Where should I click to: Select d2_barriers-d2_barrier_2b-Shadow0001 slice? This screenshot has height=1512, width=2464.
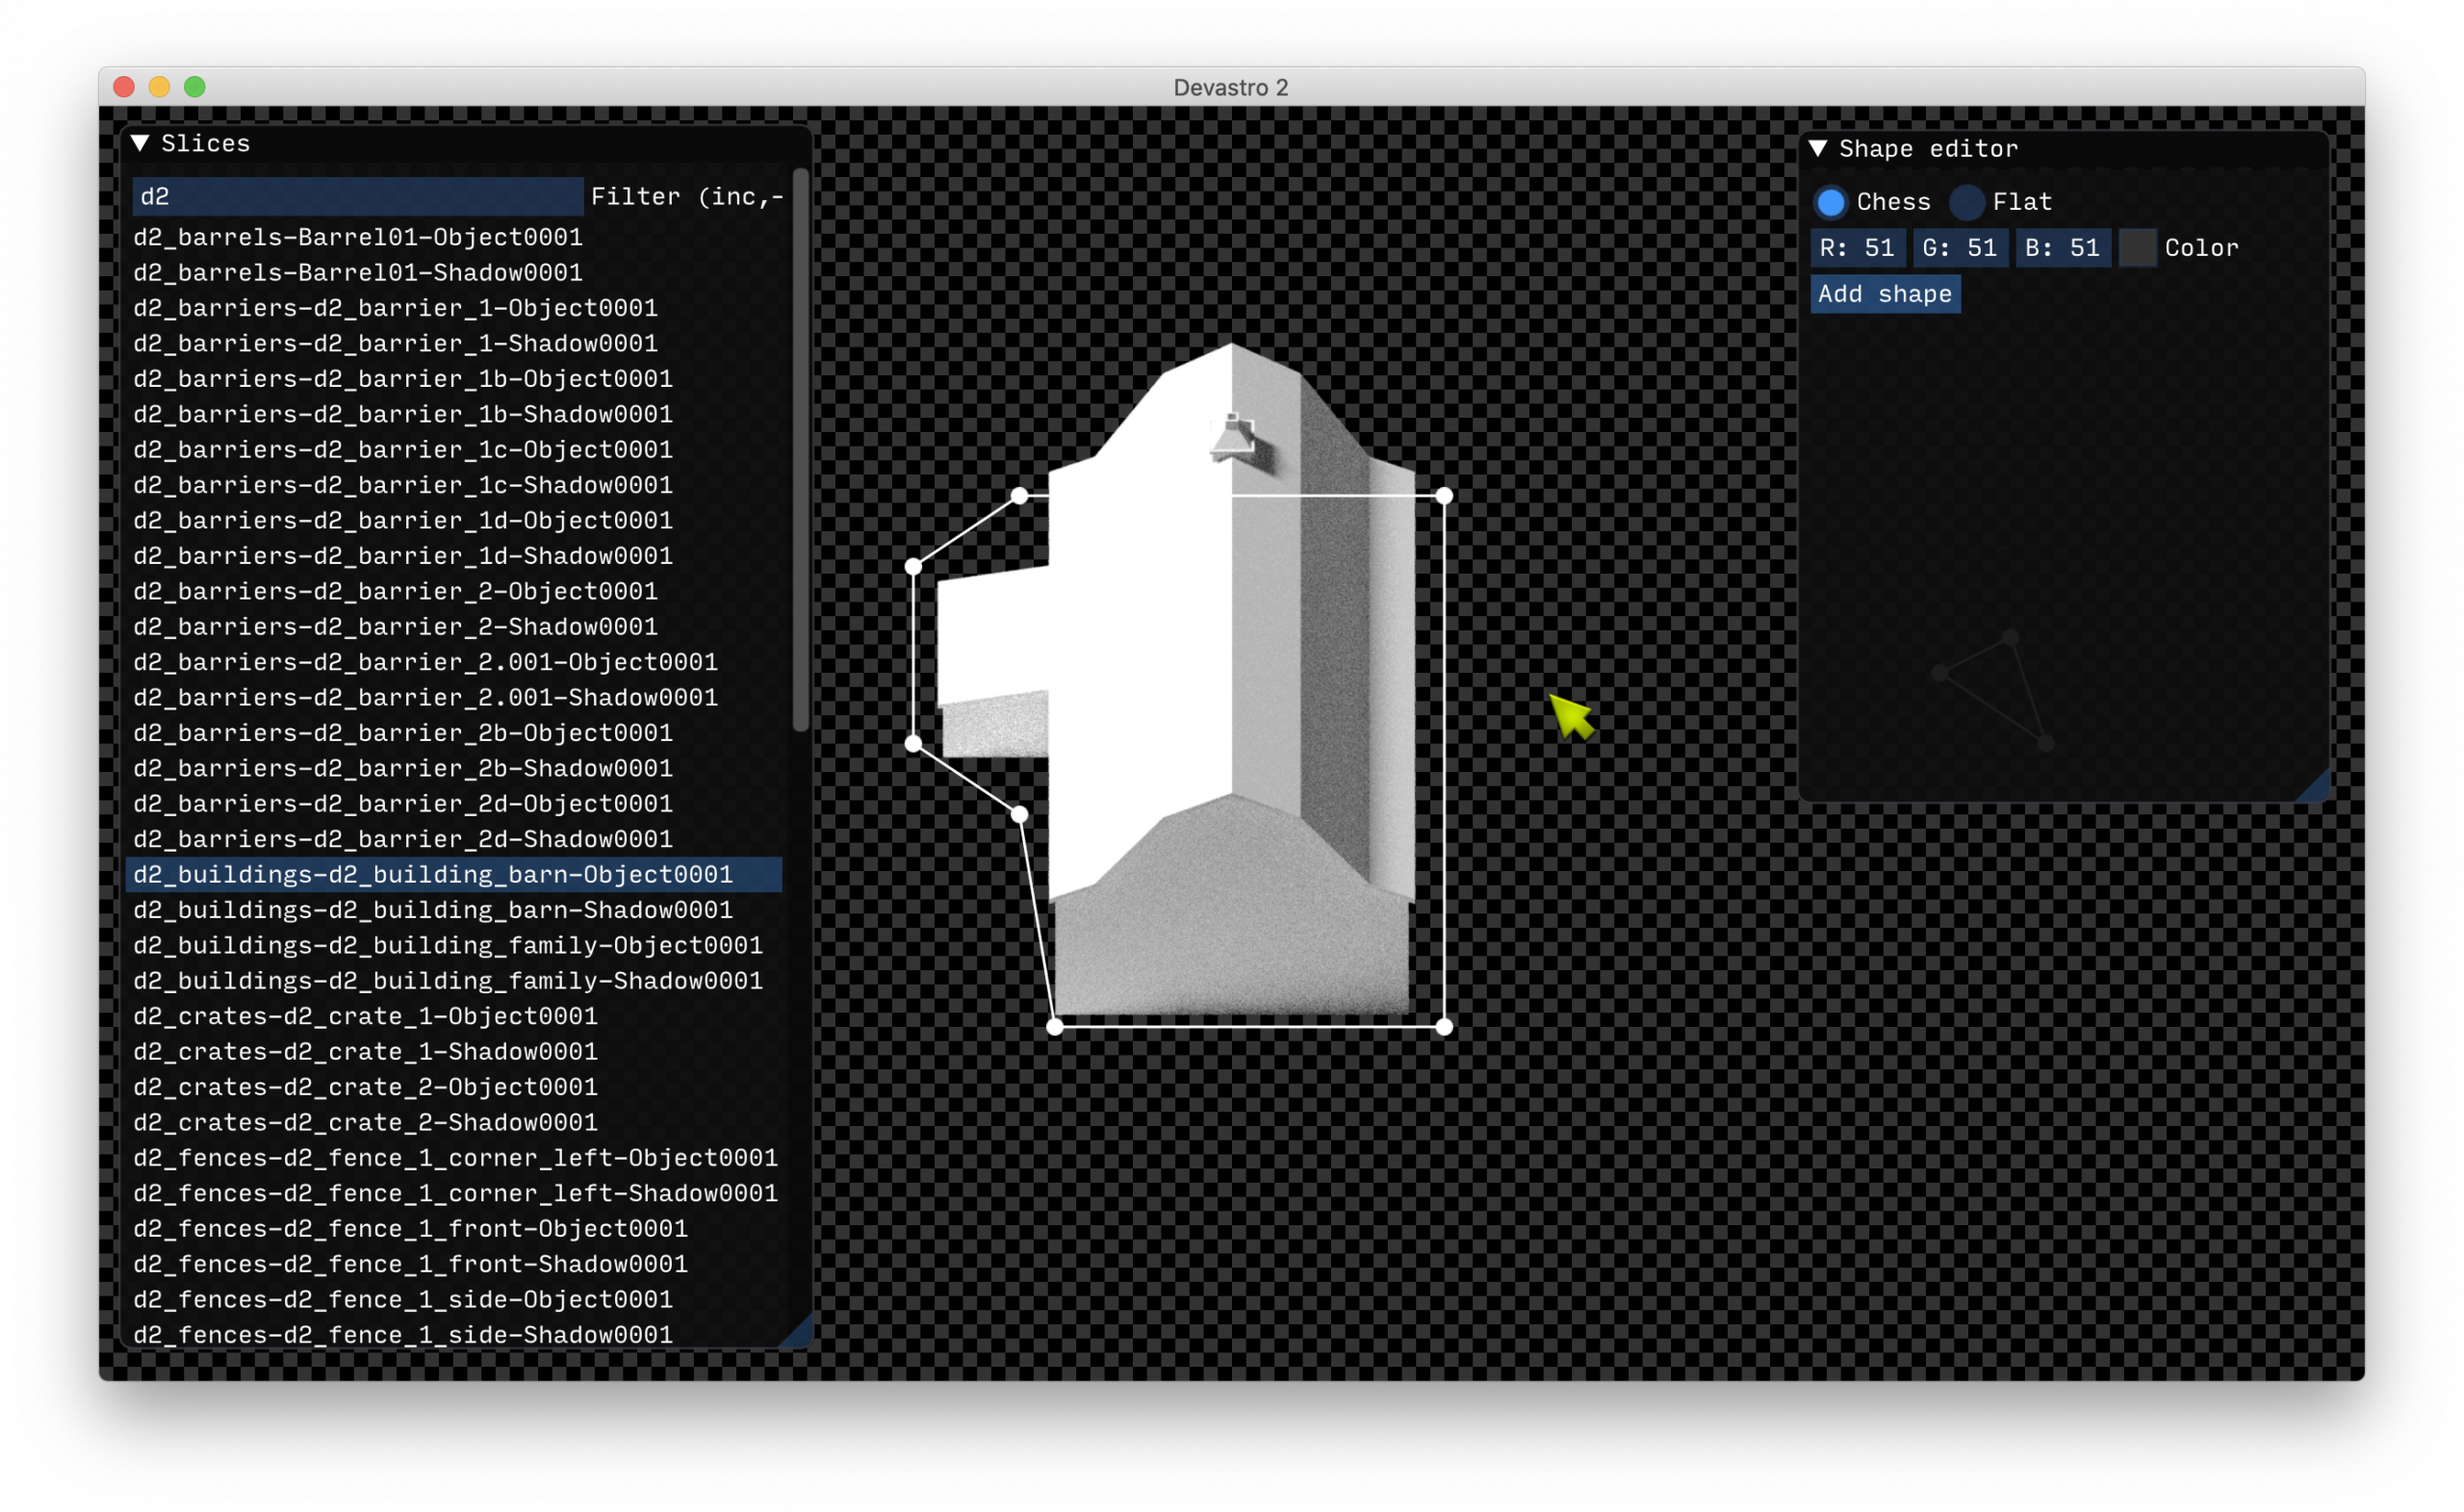click(455, 768)
